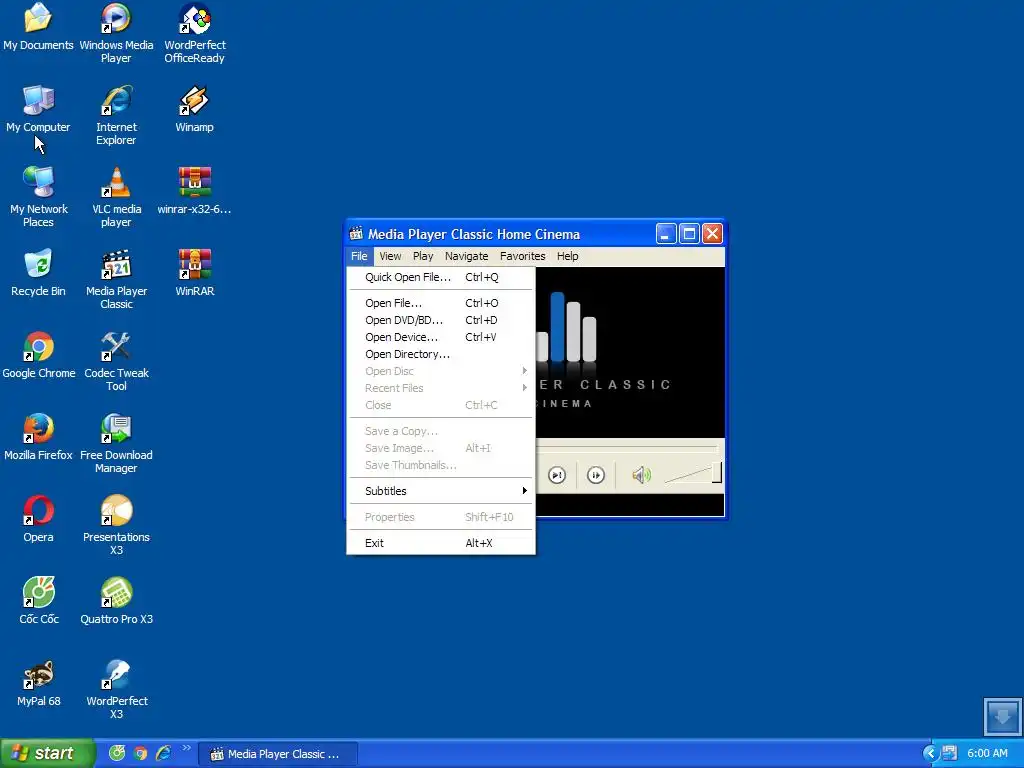
Task: Minimize the Media Player Classic window
Action: (665, 234)
